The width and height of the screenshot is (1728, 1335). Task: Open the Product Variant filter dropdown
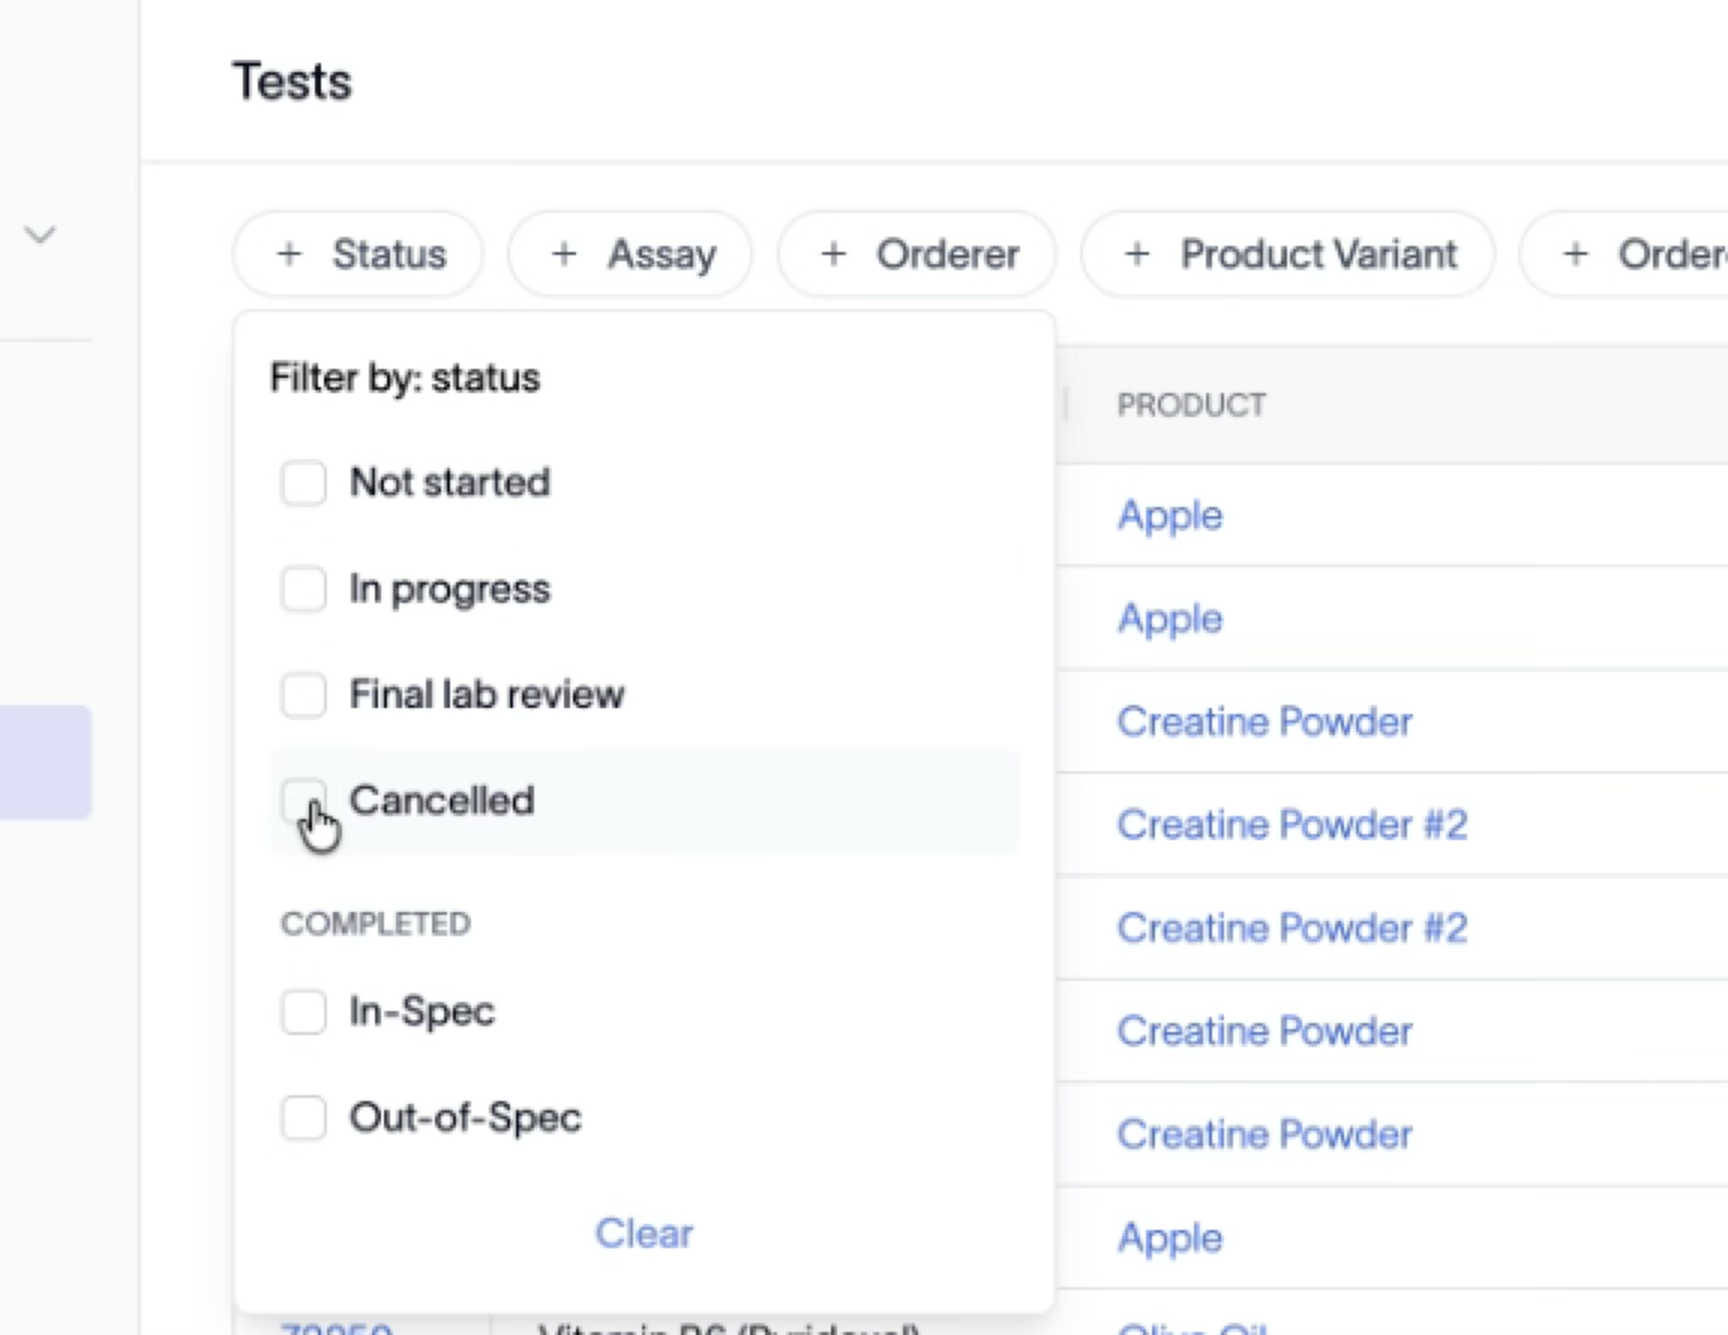click(1288, 254)
